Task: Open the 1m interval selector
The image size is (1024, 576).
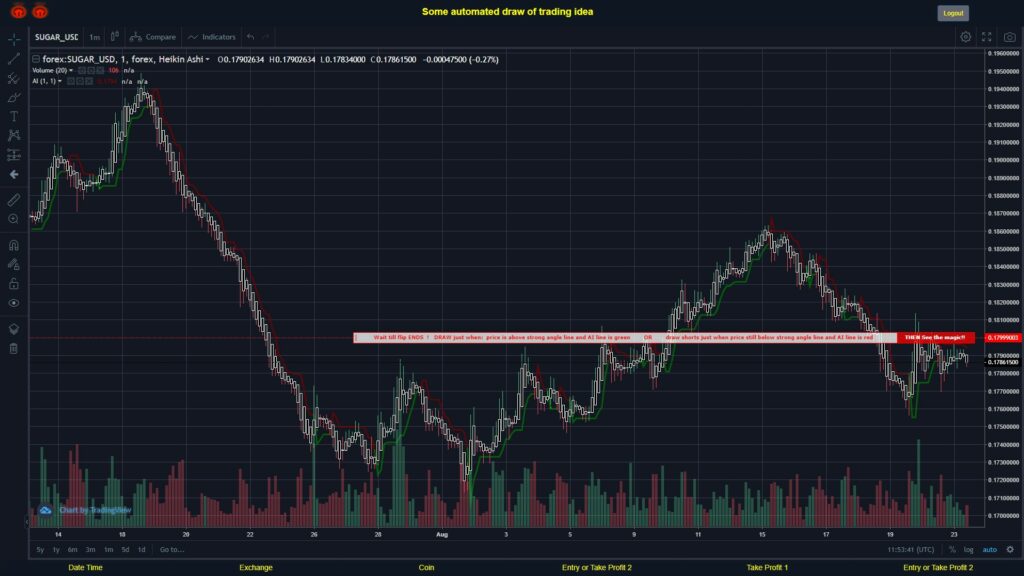Action: tap(95, 37)
